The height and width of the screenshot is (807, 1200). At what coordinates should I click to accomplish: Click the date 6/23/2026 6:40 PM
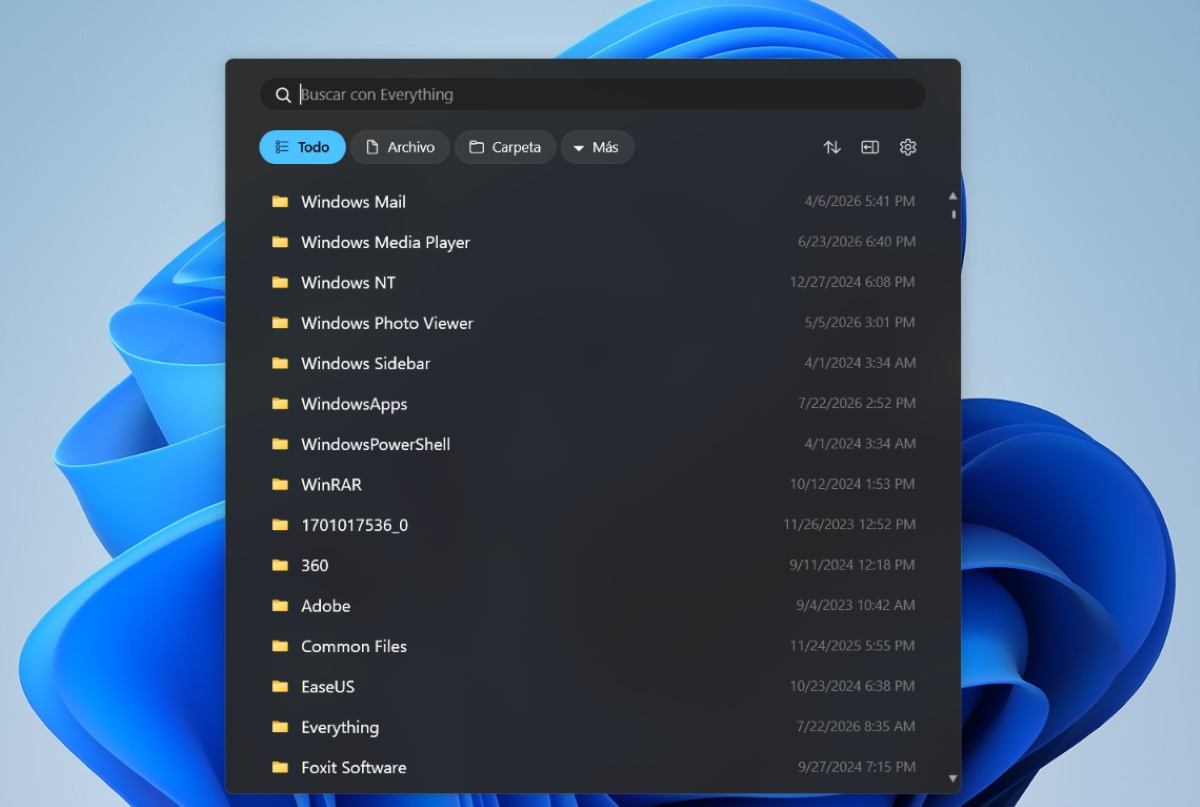coord(856,242)
